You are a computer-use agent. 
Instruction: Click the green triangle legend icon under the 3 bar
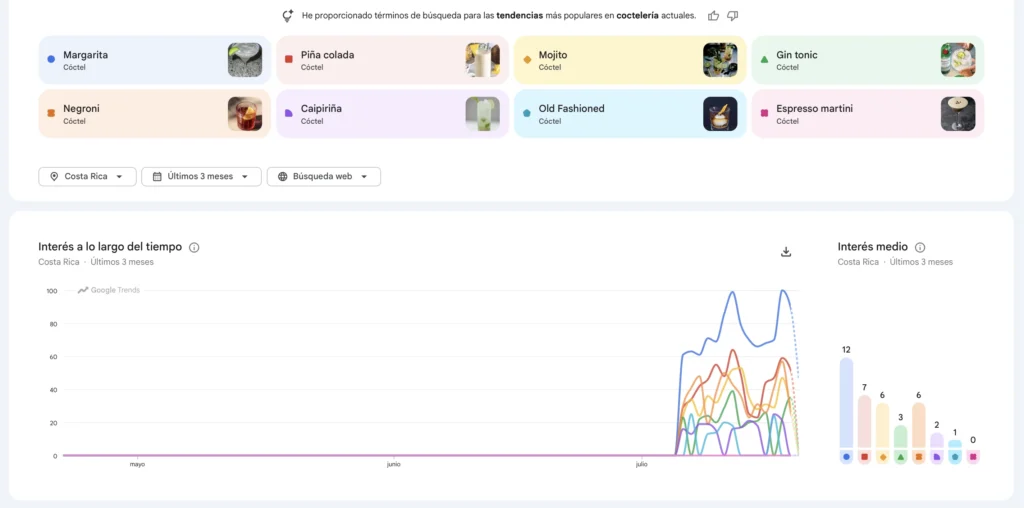point(901,457)
